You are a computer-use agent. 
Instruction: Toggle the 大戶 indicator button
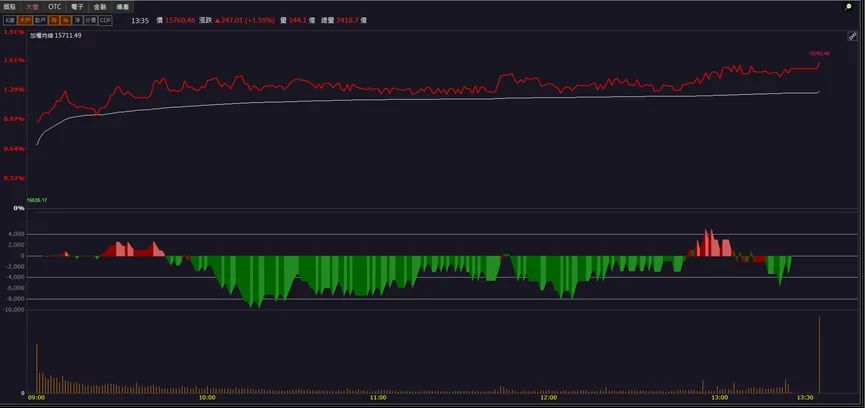click(x=24, y=20)
